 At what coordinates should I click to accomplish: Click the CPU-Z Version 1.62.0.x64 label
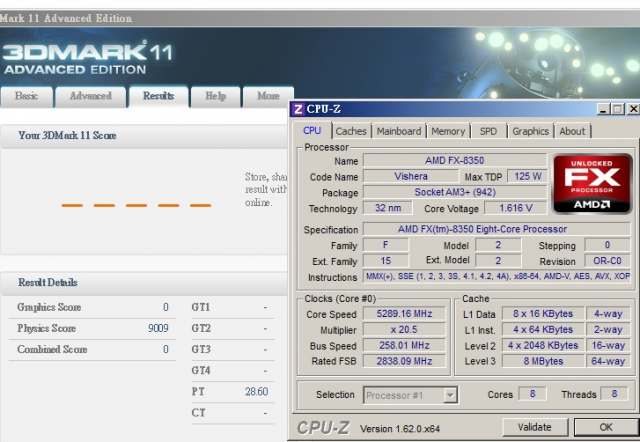click(400, 429)
